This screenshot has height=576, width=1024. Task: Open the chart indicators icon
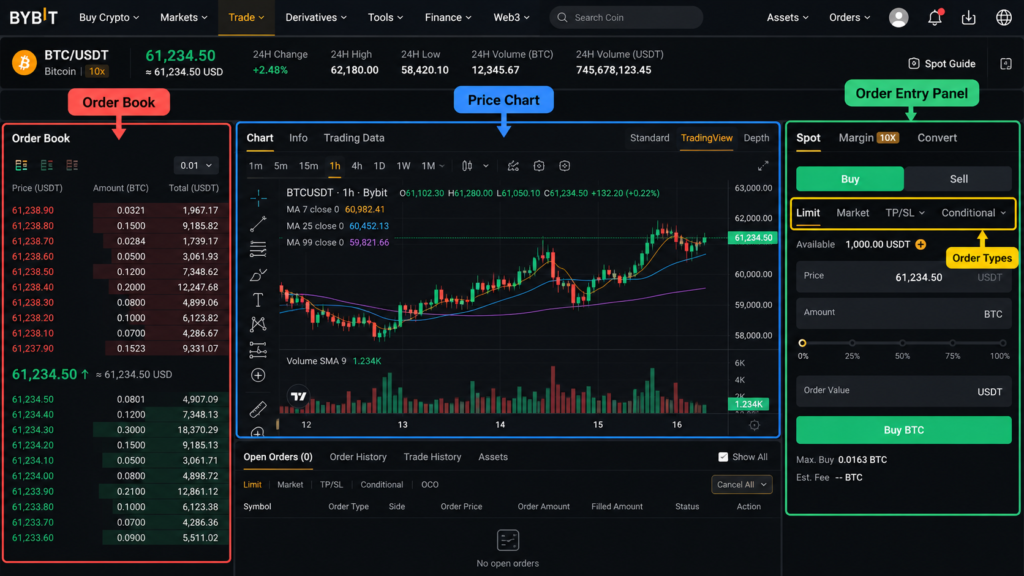click(513, 166)
